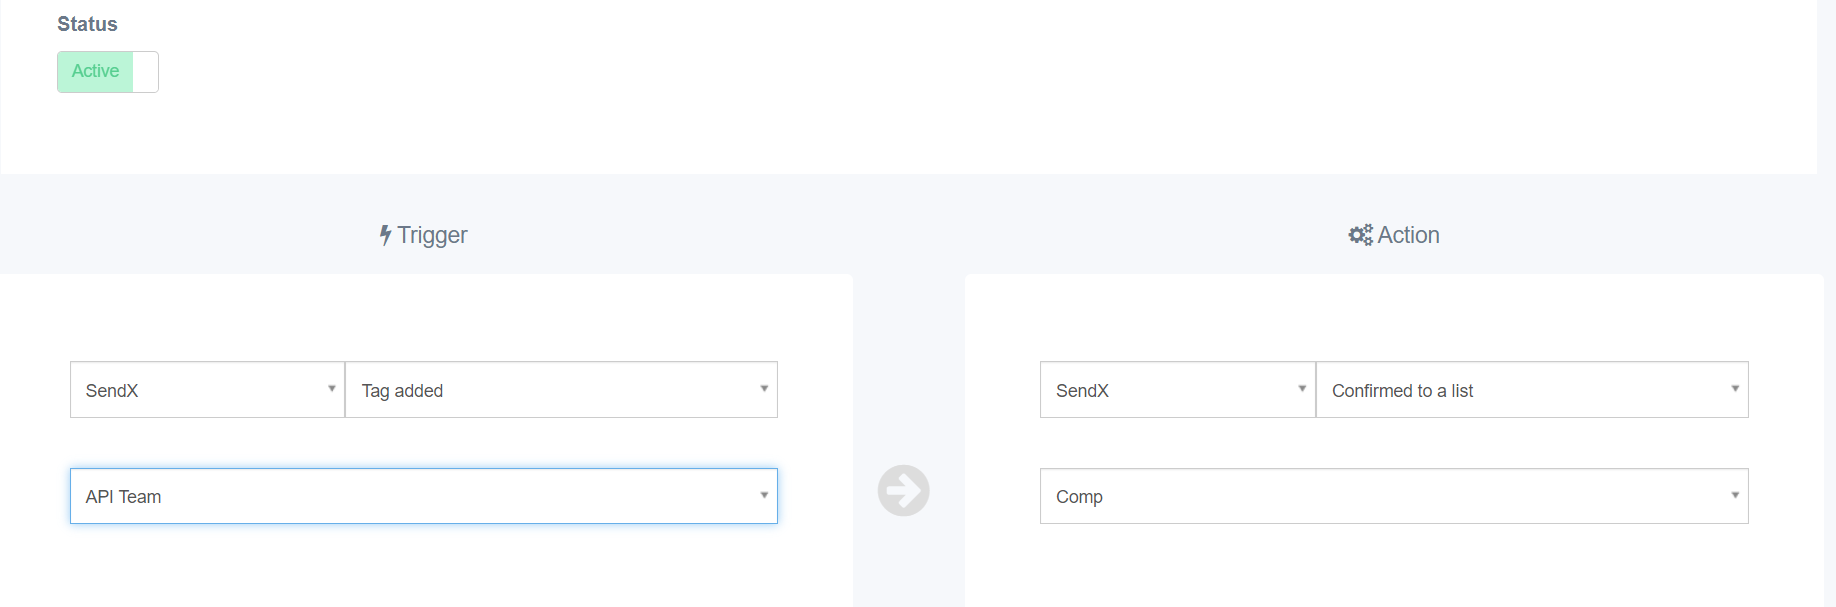Toggle the Active status switch

coord(108,72)
